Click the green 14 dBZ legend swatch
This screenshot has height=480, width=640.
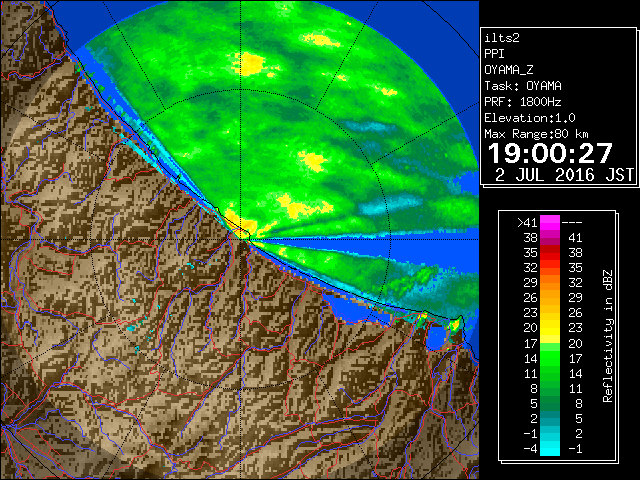coord(550,358)
